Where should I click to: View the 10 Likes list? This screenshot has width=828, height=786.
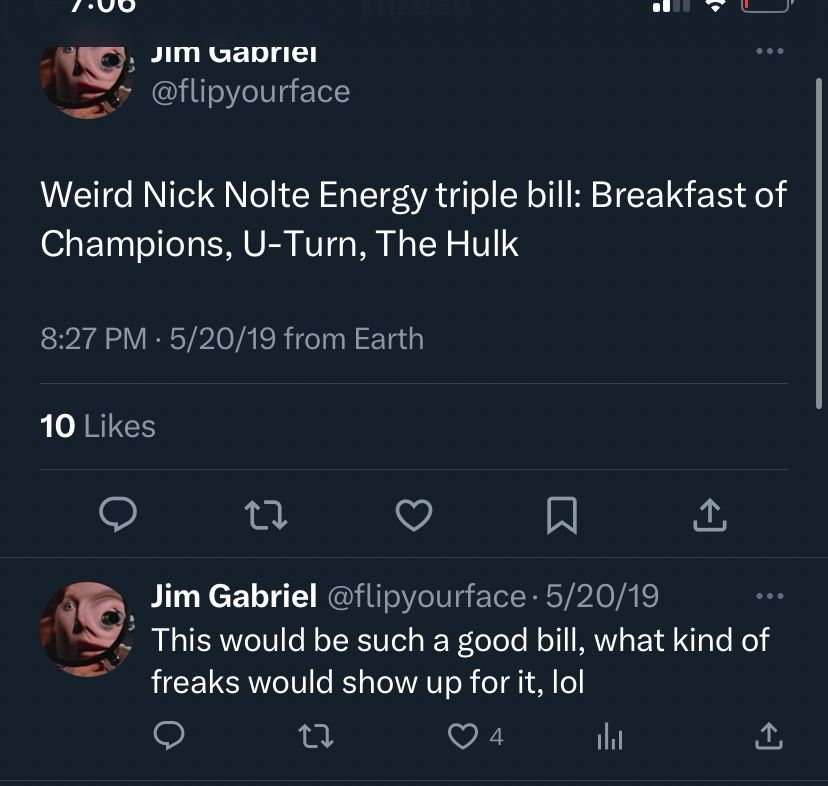click(x=96, y=426)
